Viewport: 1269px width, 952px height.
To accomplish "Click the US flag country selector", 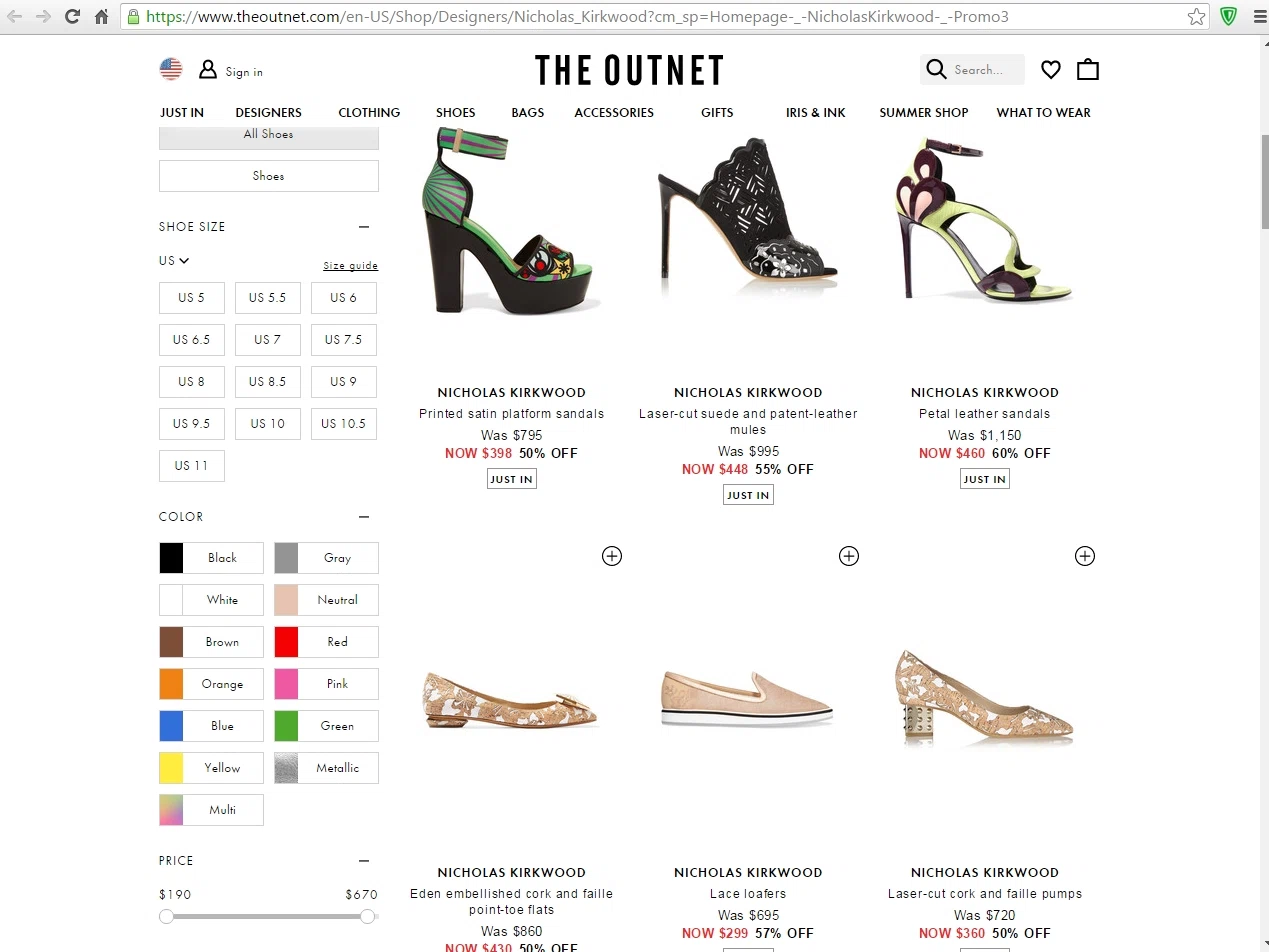I will [171, 69].
